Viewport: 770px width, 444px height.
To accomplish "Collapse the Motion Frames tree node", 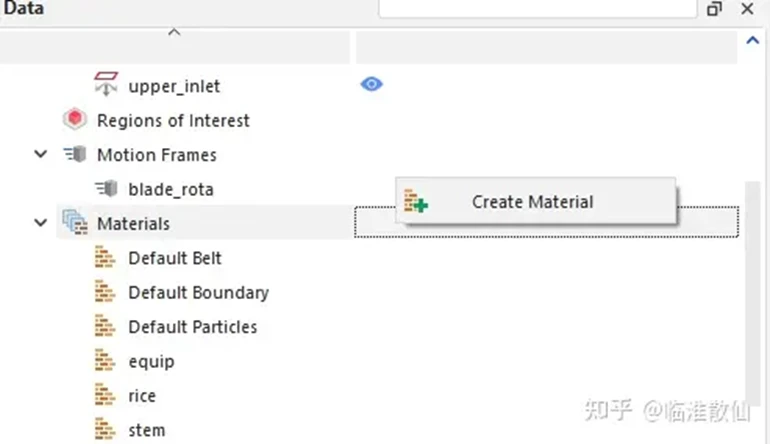I will 41,154.
